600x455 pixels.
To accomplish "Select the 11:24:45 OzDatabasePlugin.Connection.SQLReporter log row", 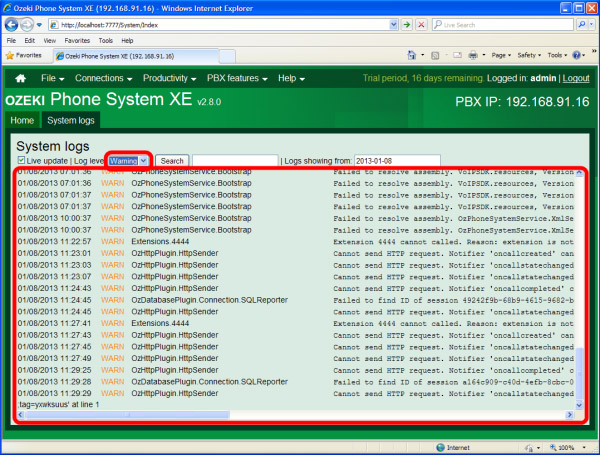I will click(295, 300).
